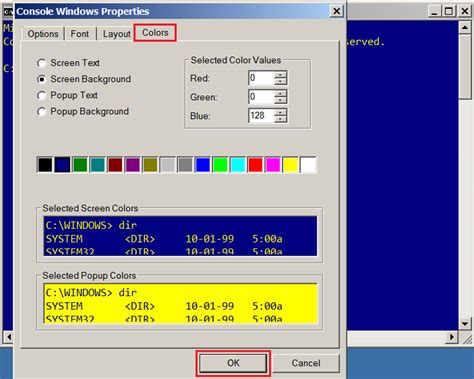This screenshot has width=474, height=379.
Task: Pick the bright red color swatch
Action: [255, 165]
